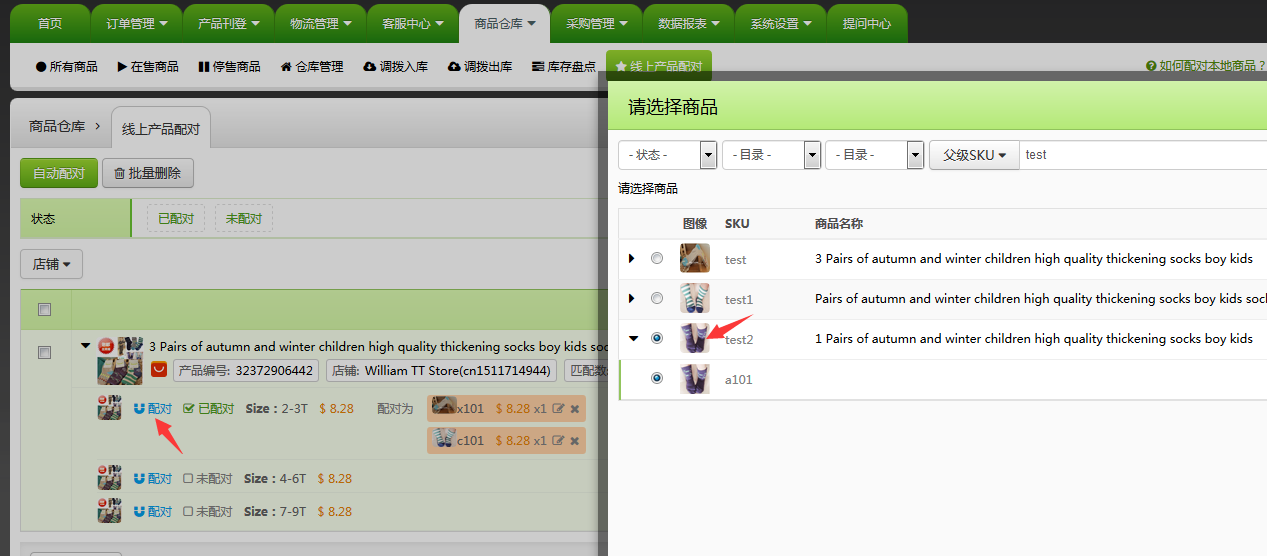The width and height of the screenshot is (1267, 556).
Task: Click the Size 7-9T variant thumbnail
Action: pos(109,510)
